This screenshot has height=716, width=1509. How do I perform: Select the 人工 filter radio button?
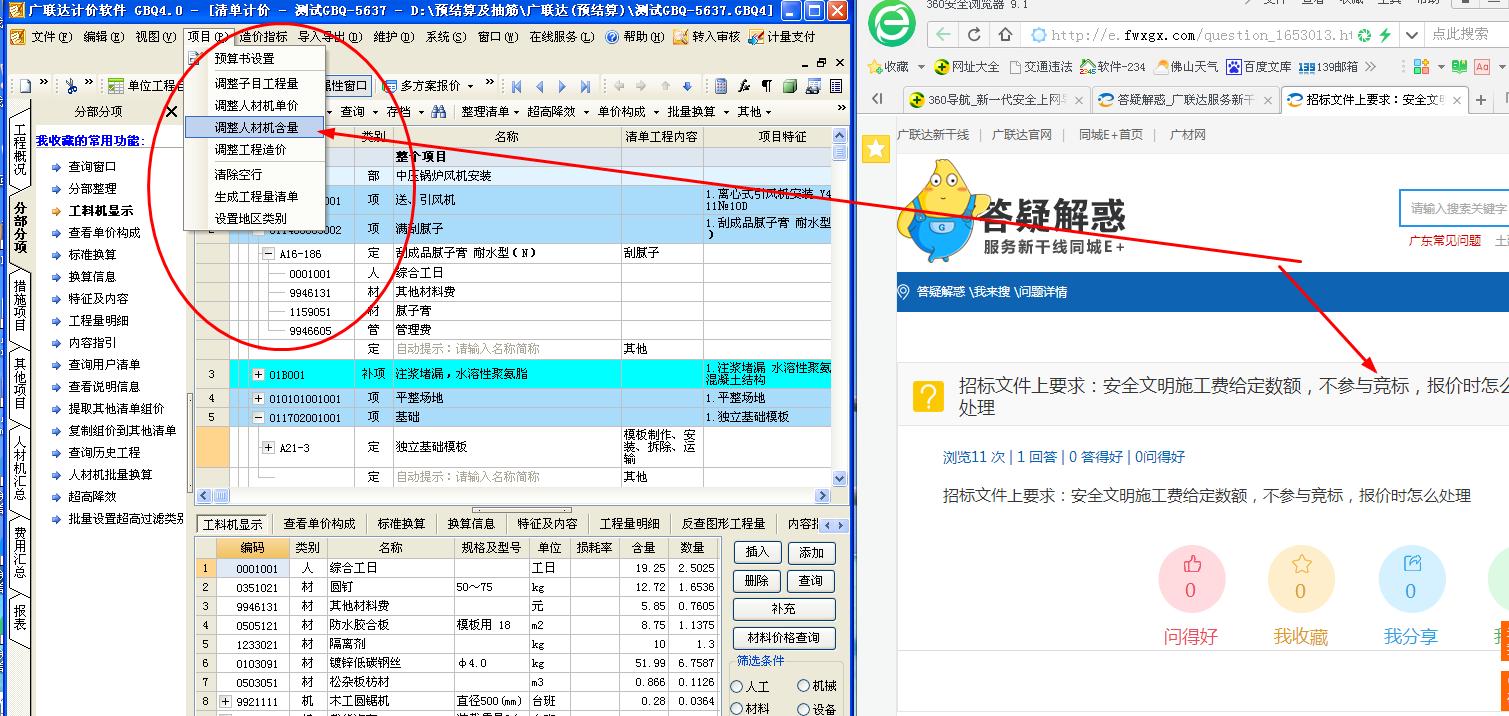737,687
